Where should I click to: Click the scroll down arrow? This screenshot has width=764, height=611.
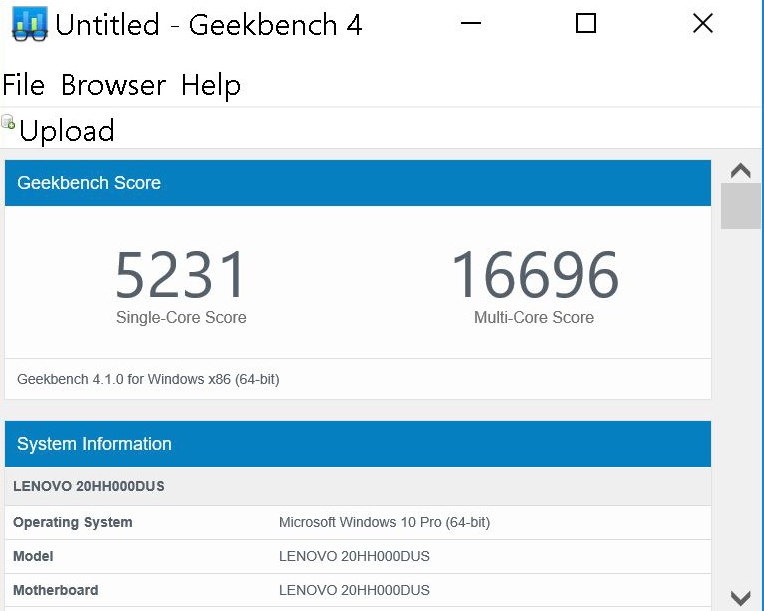[x=741, y=597]
